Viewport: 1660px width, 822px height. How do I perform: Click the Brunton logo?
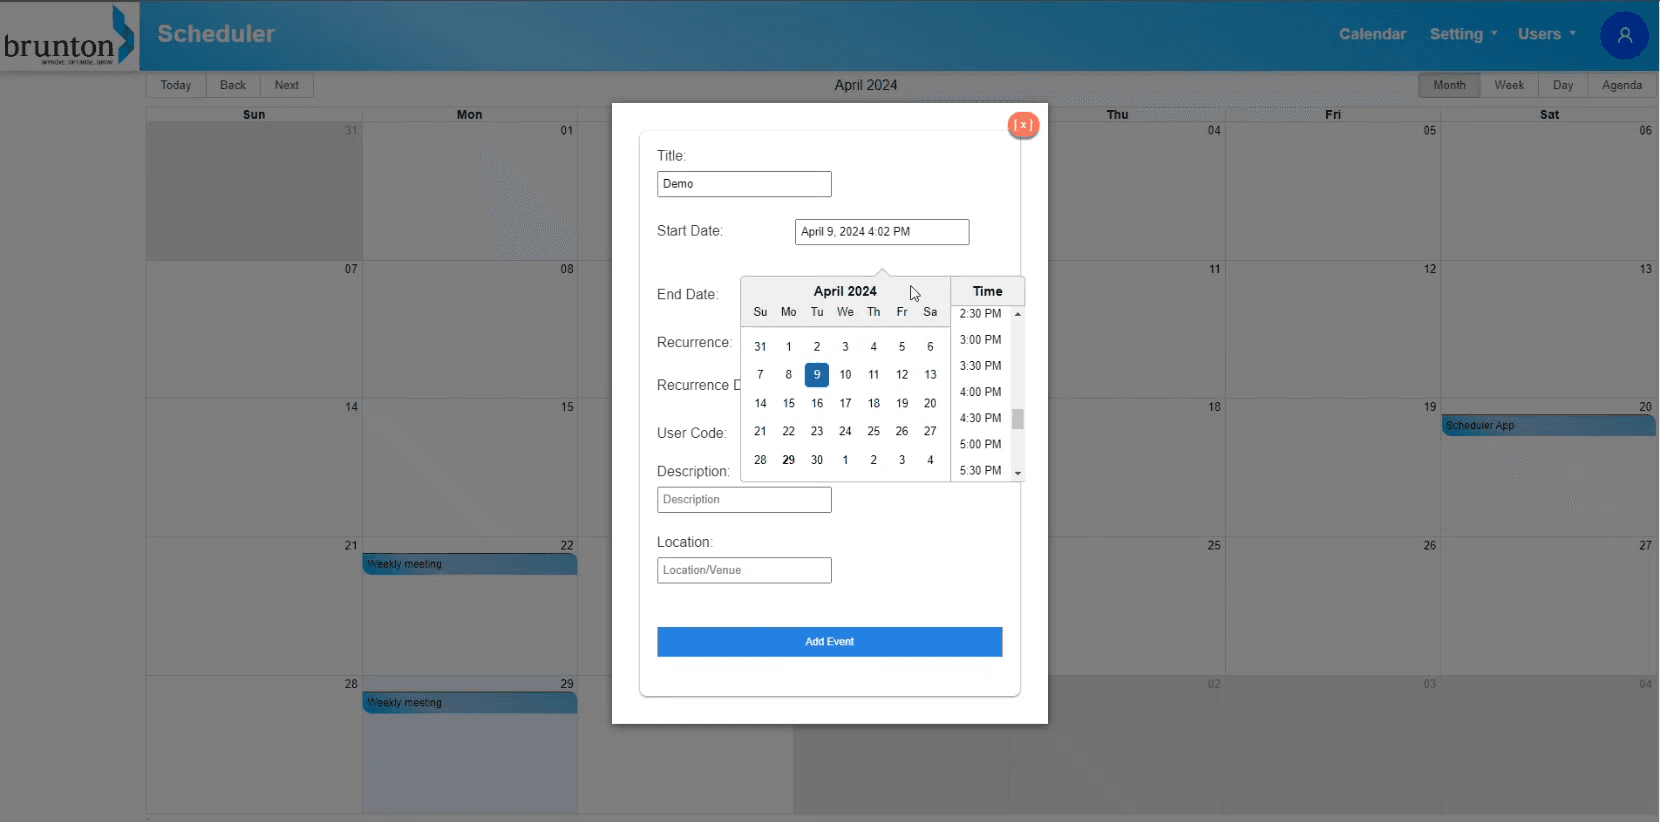[69, 36]
